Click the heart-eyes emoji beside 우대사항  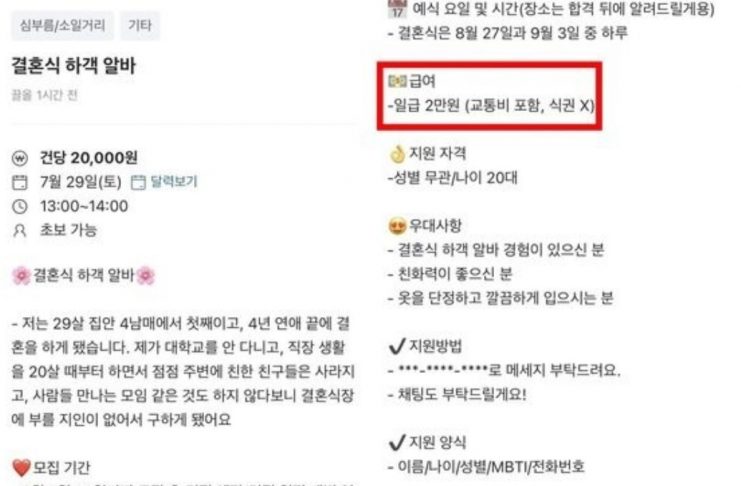(397, 226)
